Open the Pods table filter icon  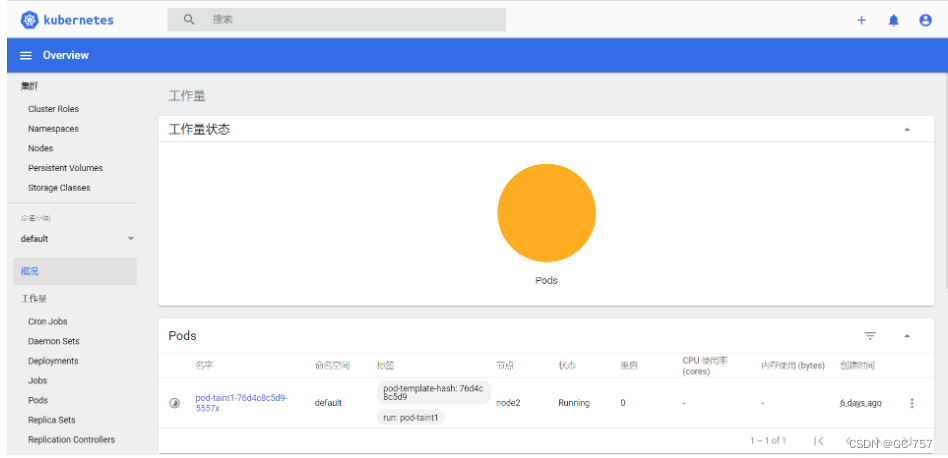tap(870, 335)
